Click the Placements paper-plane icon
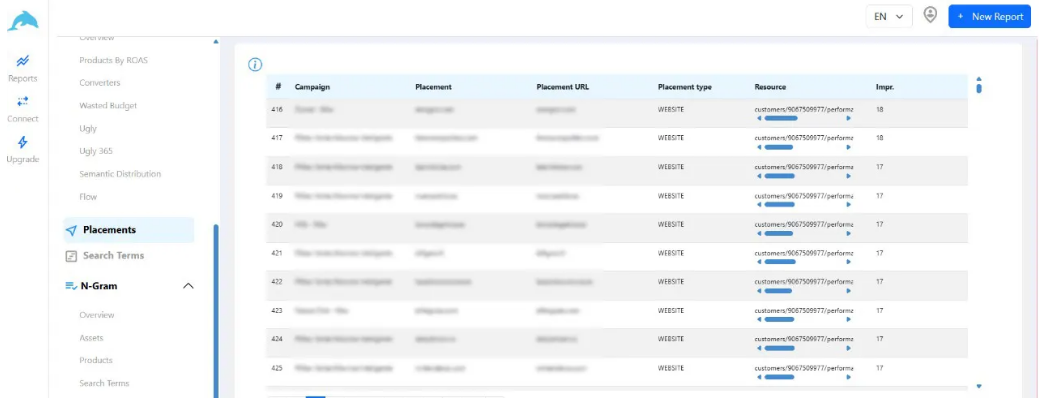 tap(71, 231)
